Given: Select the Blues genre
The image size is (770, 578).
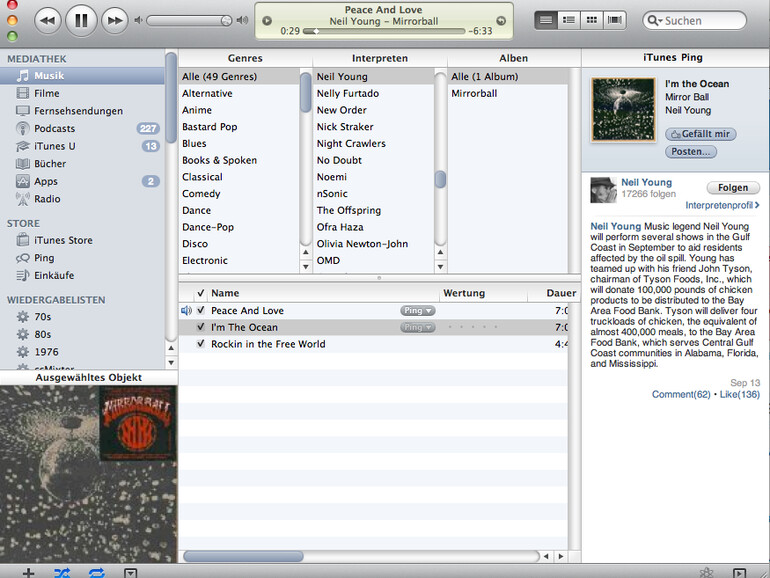Looking at the screenshot, I should (x=239, y=143).
